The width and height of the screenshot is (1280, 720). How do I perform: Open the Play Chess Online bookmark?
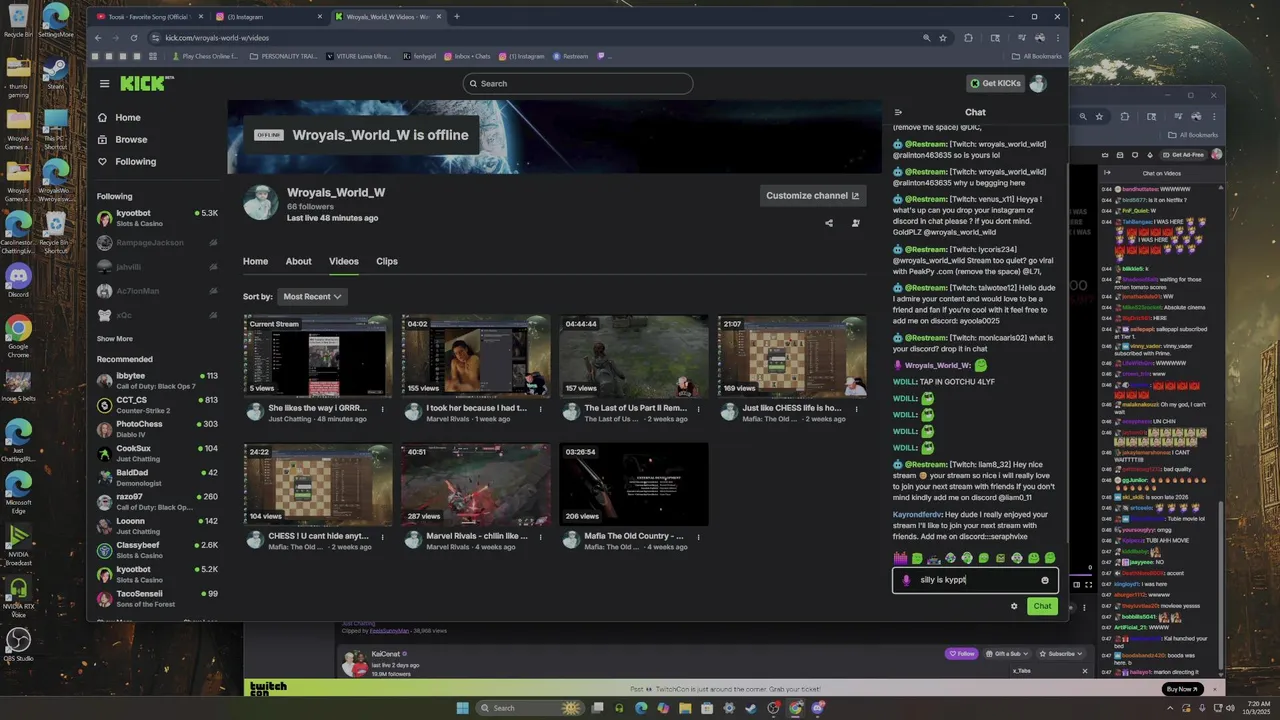coord(205,56)
